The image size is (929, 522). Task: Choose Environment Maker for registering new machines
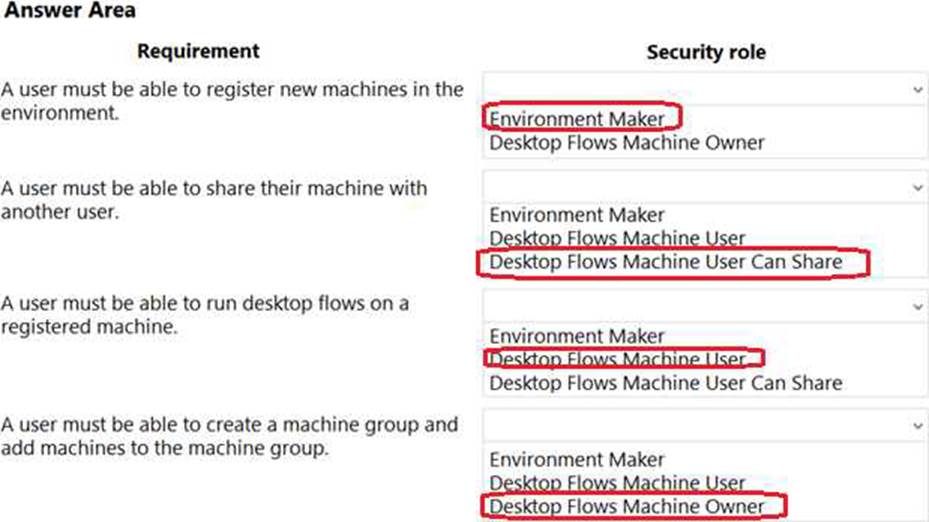[x=577, y=119]
